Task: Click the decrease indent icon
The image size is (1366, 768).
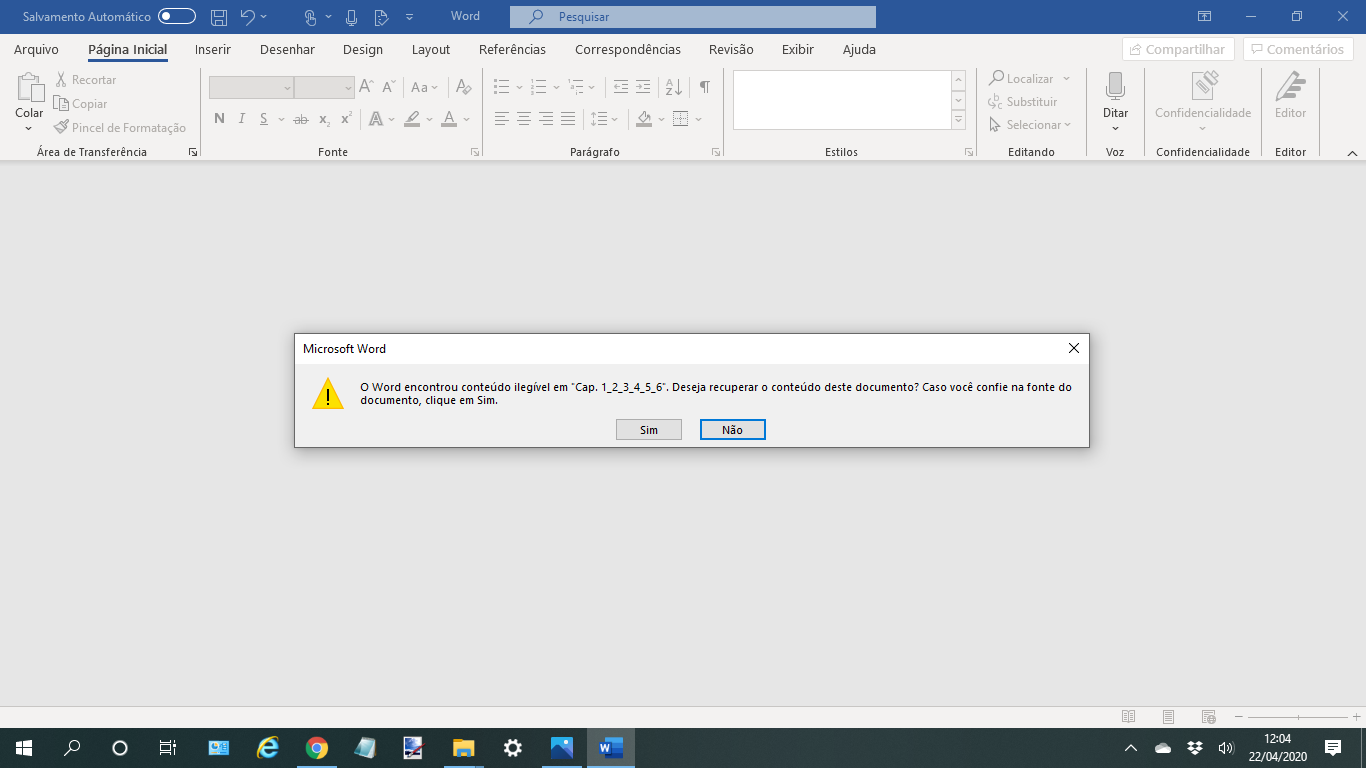Action: click(x=620, y=87)
